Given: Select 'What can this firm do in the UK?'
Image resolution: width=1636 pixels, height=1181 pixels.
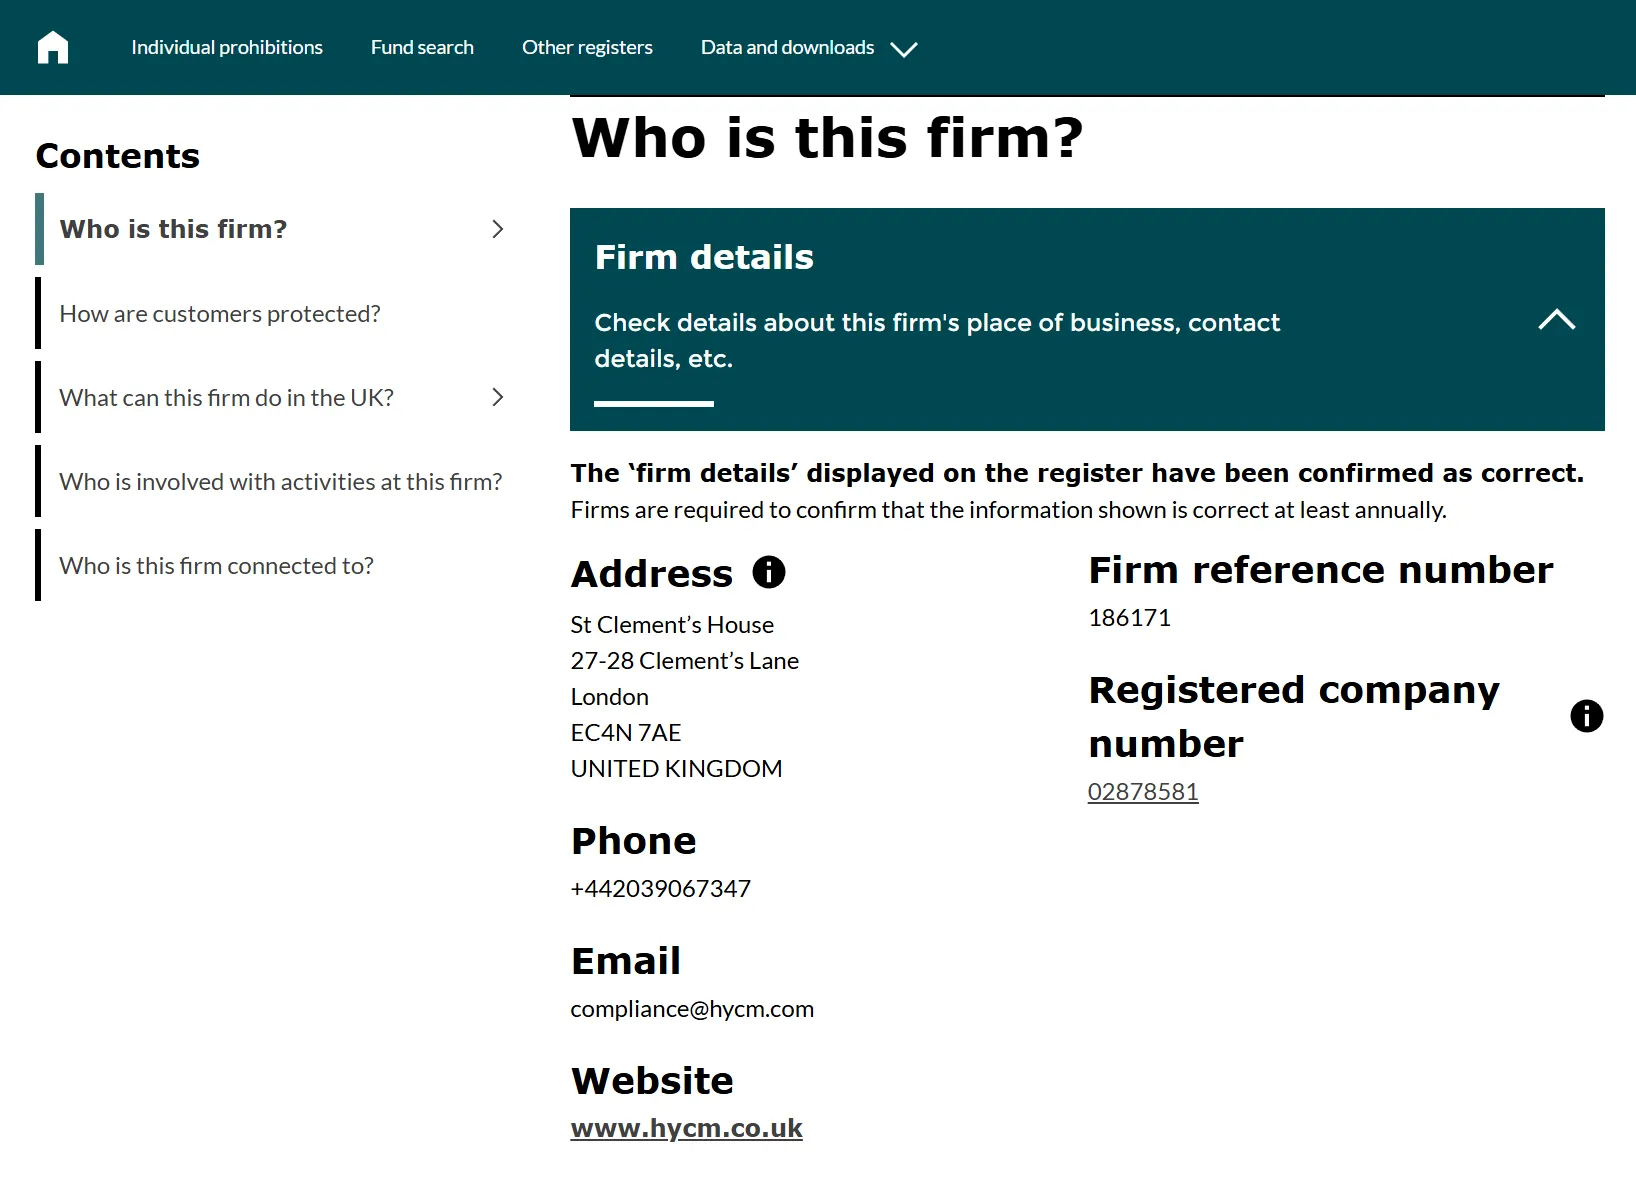Looking at the screenshot, I should point(226,398).
